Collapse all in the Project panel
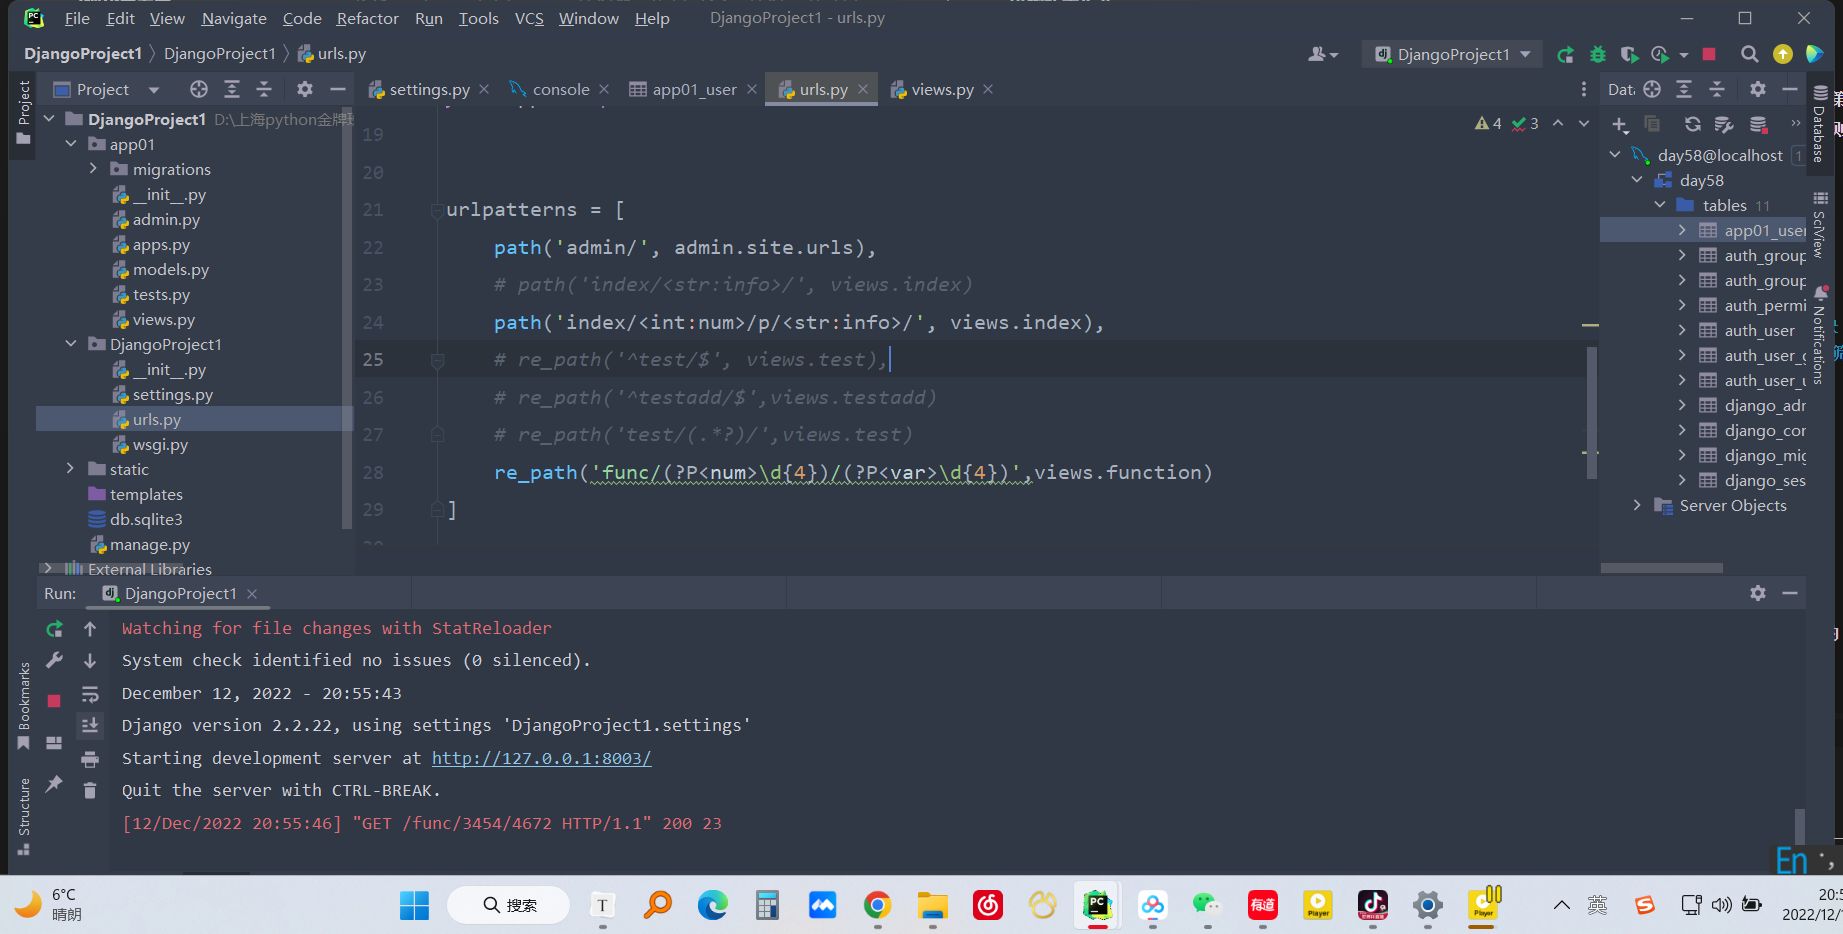The width and height of the screenshot is (1843, 934). coord(264,89)
